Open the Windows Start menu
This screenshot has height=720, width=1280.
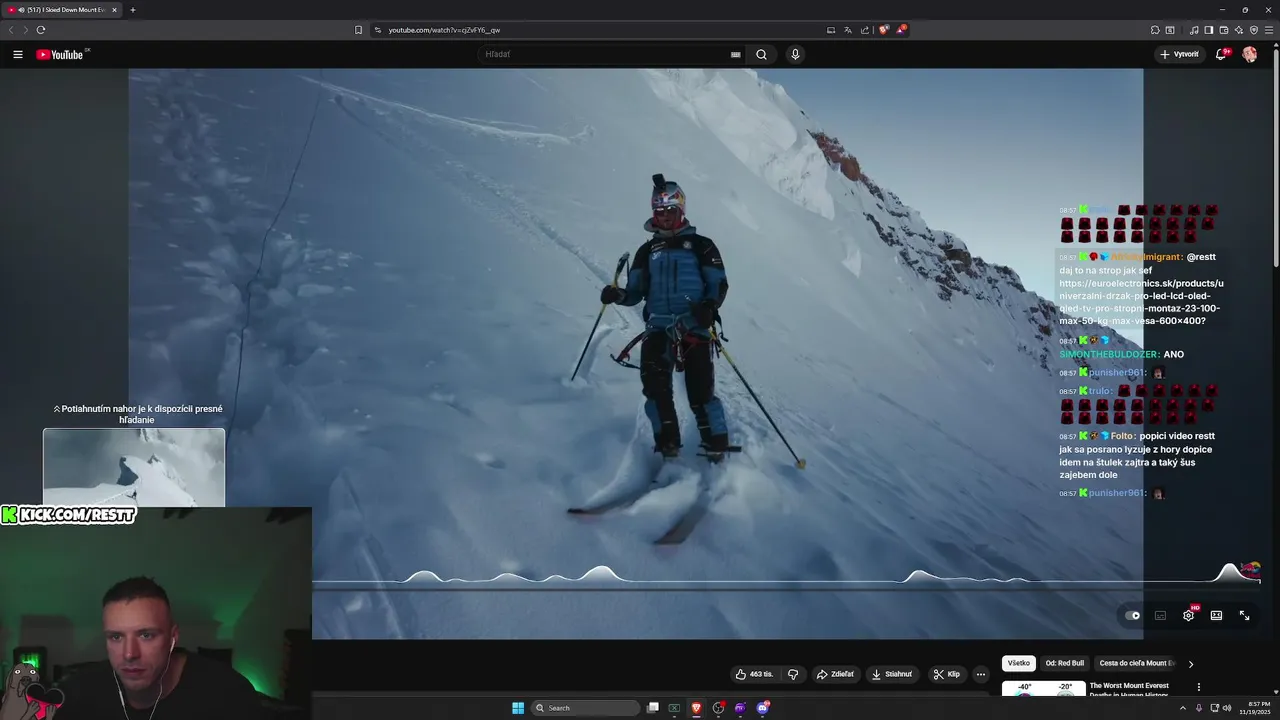pos(518,708)
